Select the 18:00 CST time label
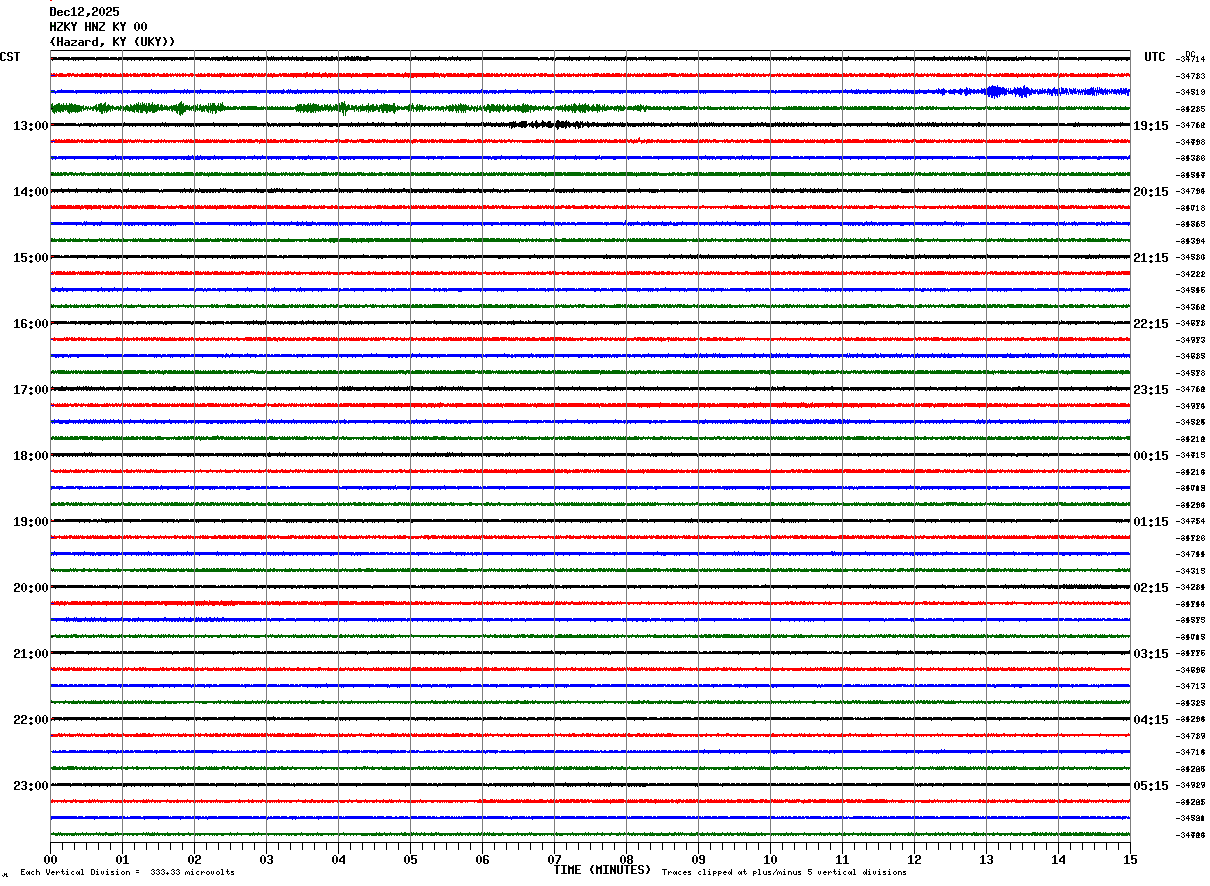This screenshot has height=886, width=1210. click(x=31, y=456)
